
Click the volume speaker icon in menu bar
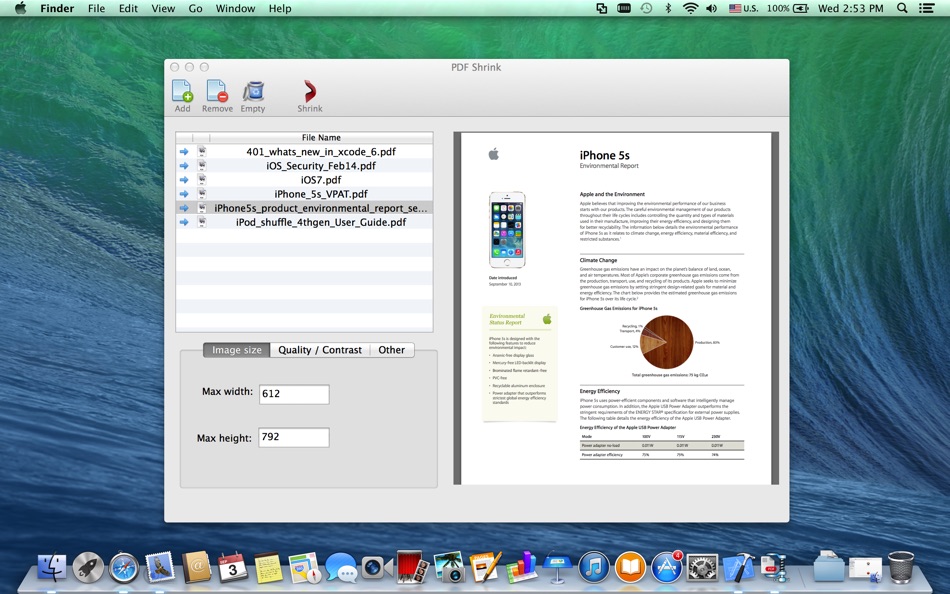(712, 8)
